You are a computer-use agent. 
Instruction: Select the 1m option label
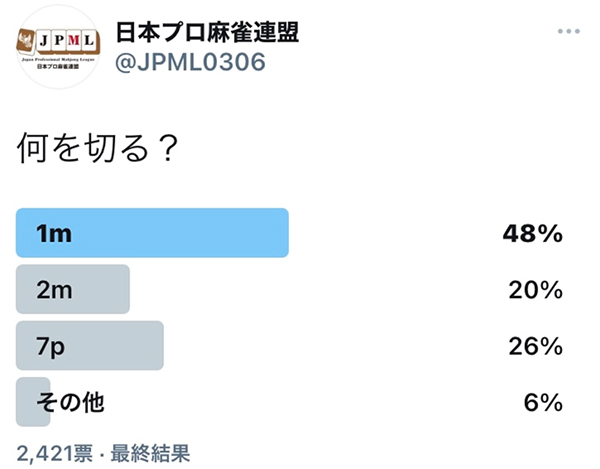coord(54,233)
